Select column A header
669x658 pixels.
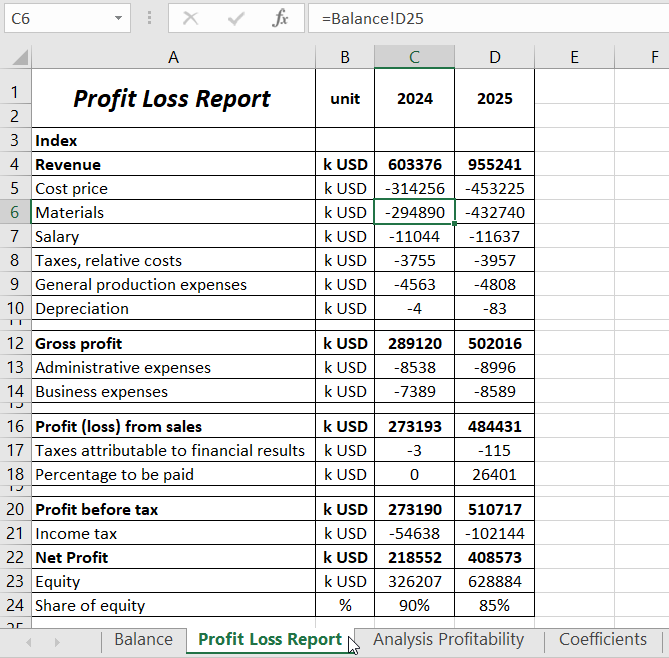[173, 58]
